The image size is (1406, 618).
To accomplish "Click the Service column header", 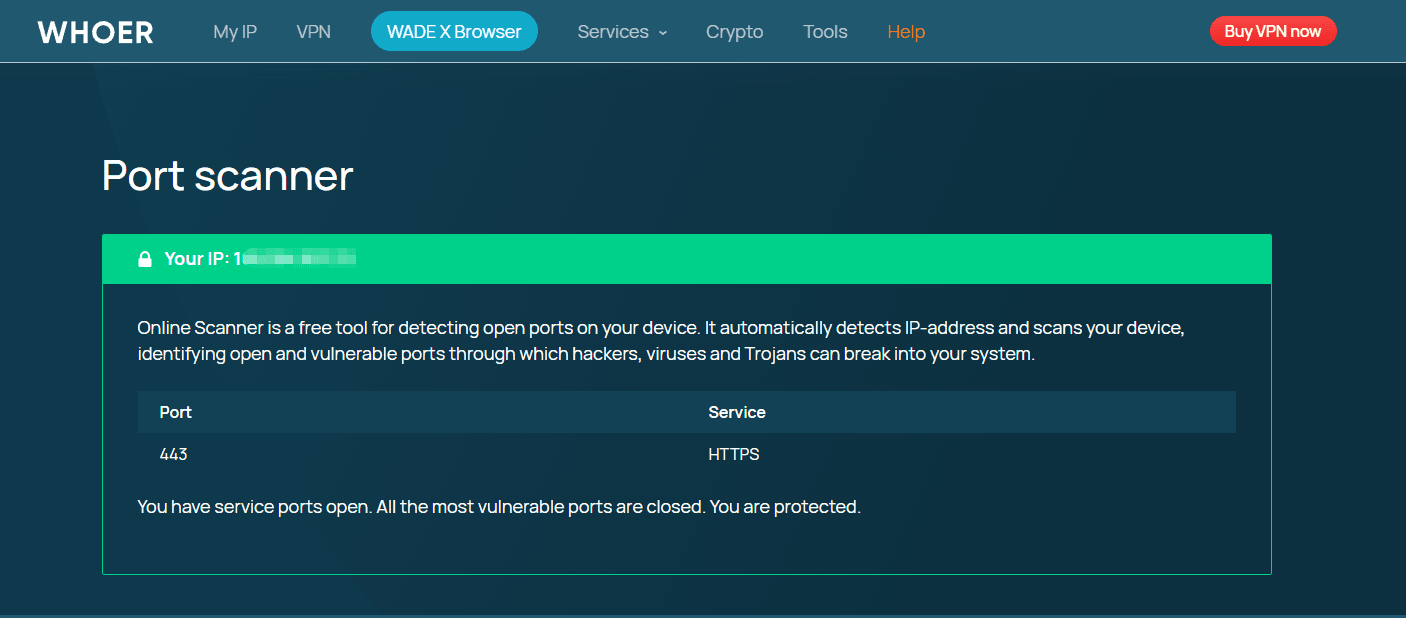I will coord(736,412).
